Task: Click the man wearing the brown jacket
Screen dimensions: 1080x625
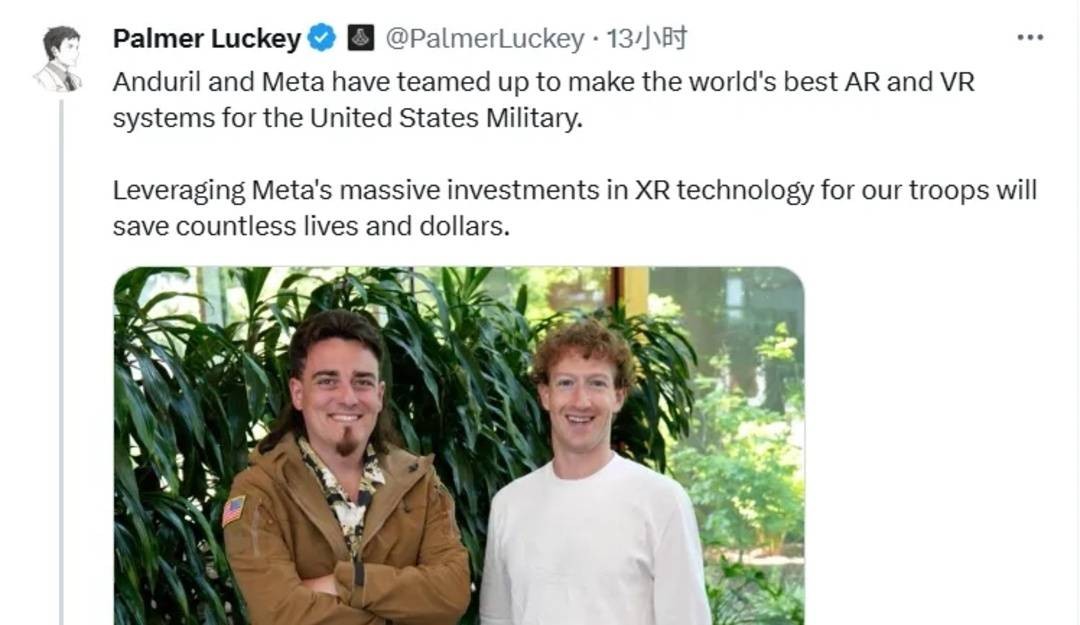Action: coord(344,469)
